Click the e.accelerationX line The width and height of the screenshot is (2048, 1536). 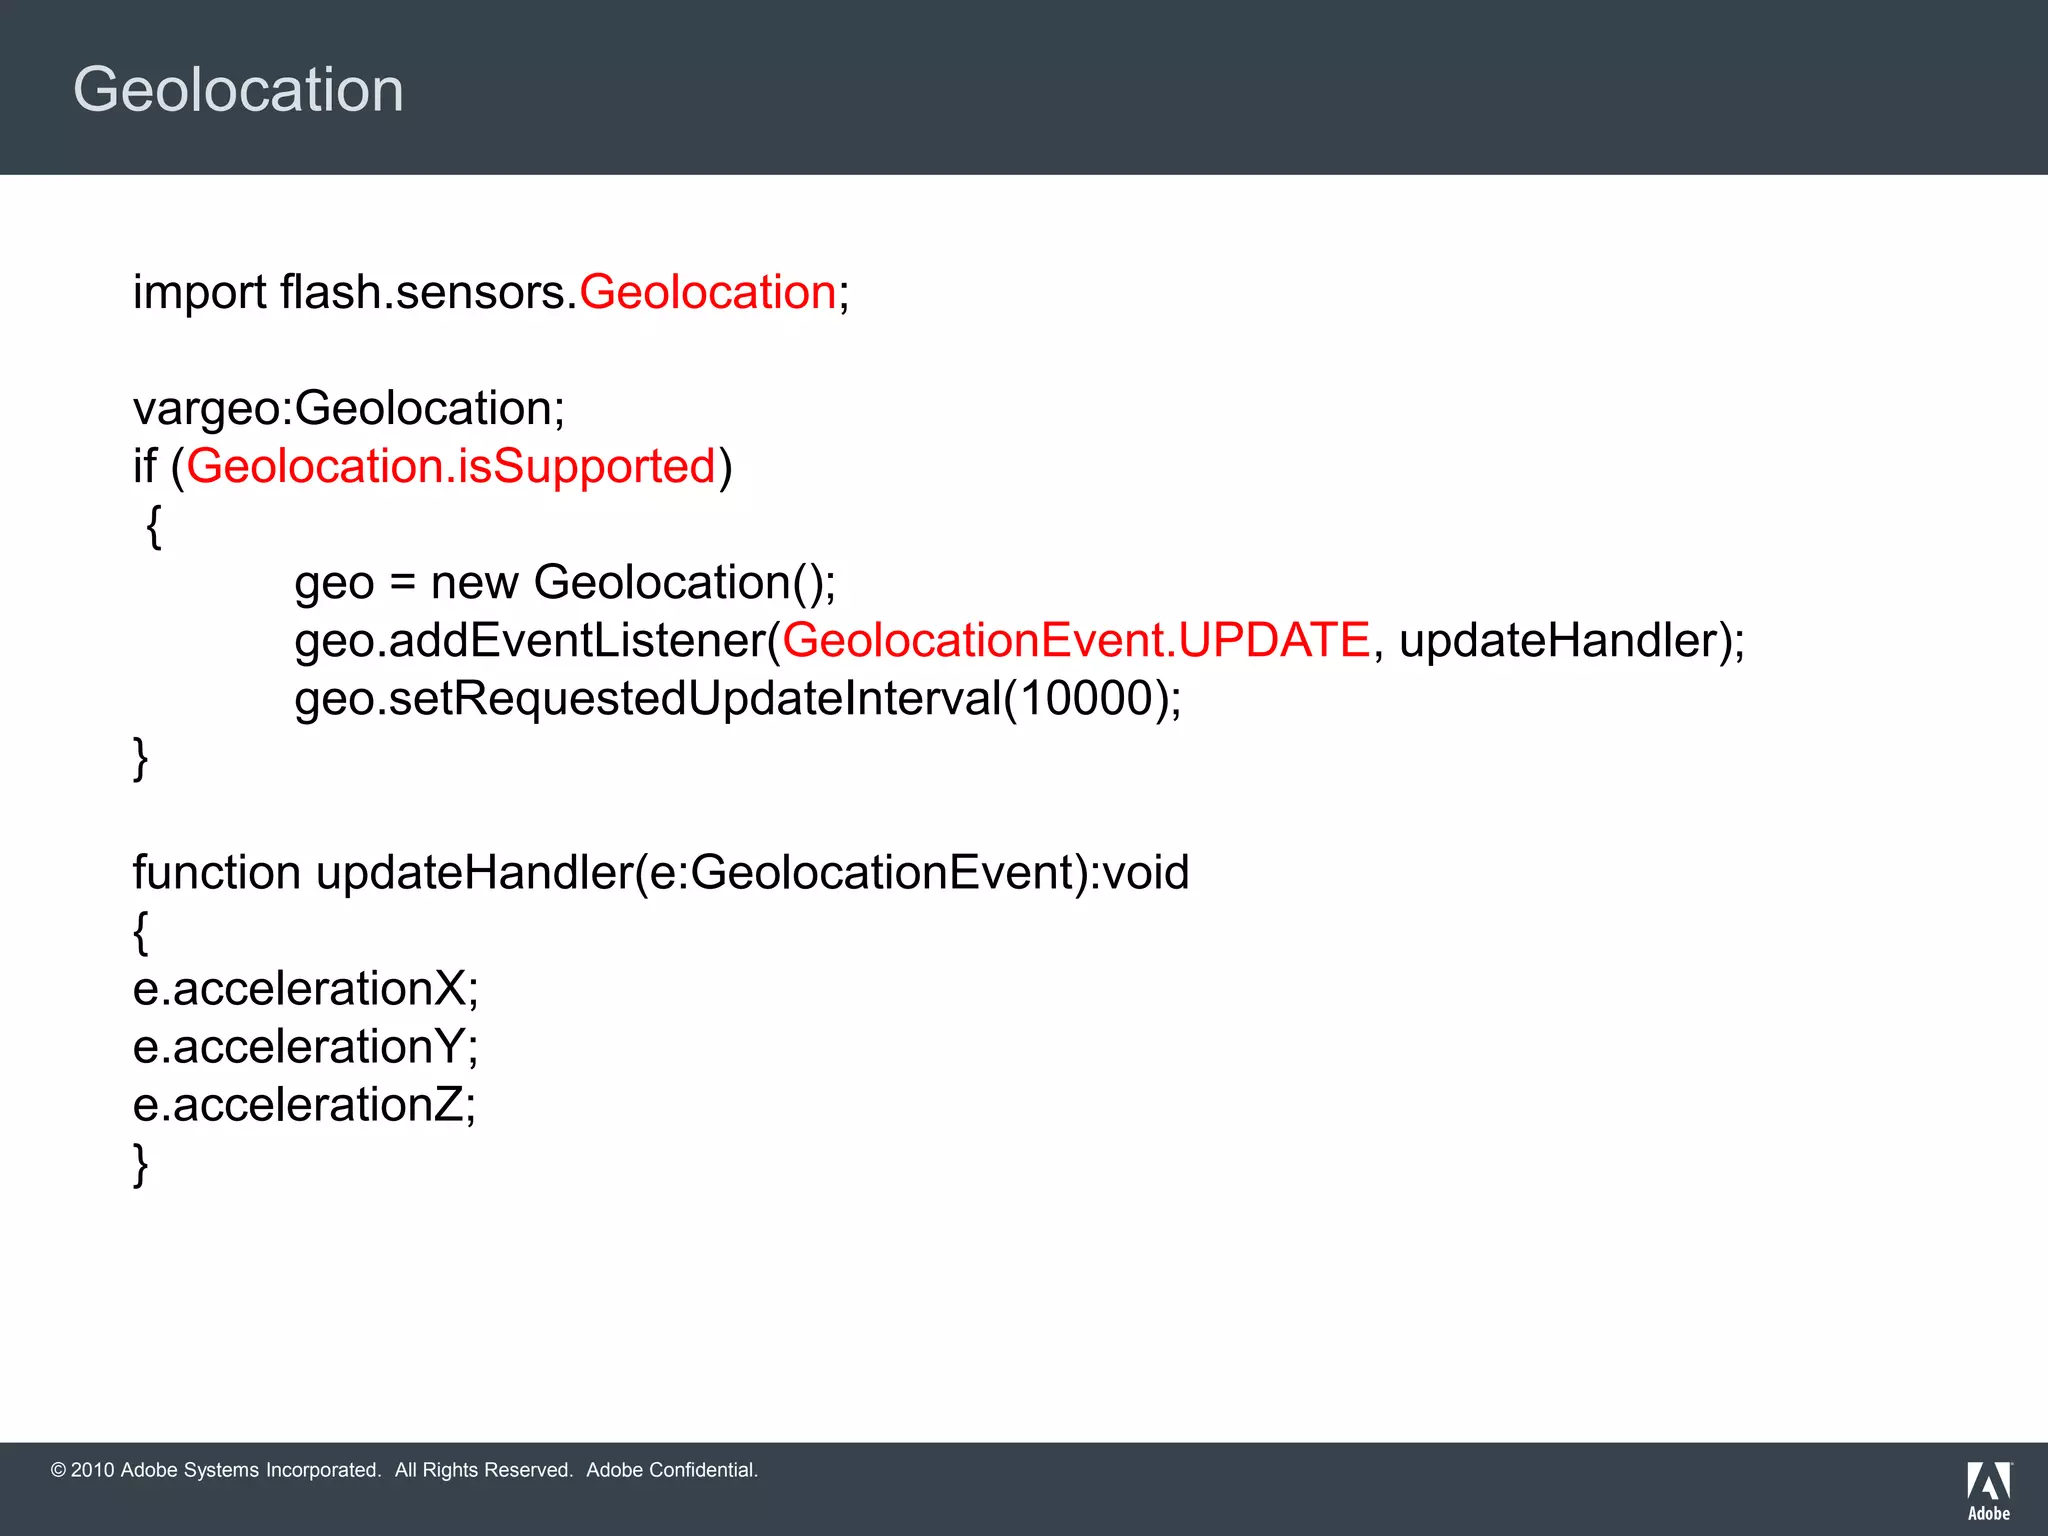pos(305,988)
